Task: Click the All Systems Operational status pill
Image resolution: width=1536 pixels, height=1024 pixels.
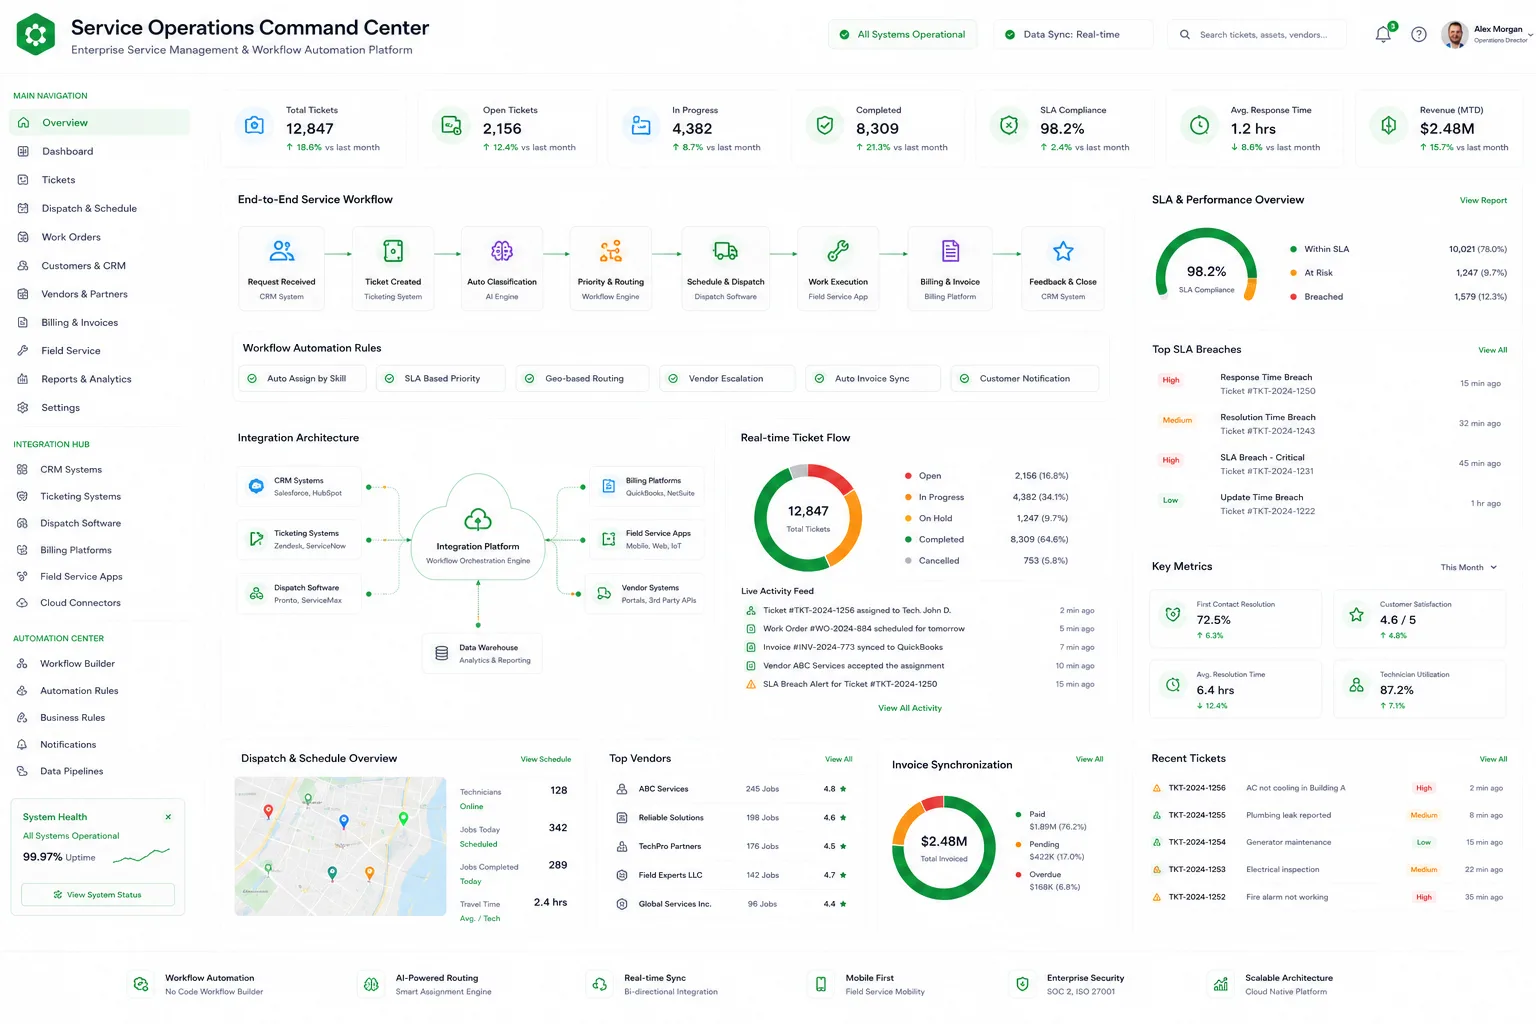Action: click(902, 34)
